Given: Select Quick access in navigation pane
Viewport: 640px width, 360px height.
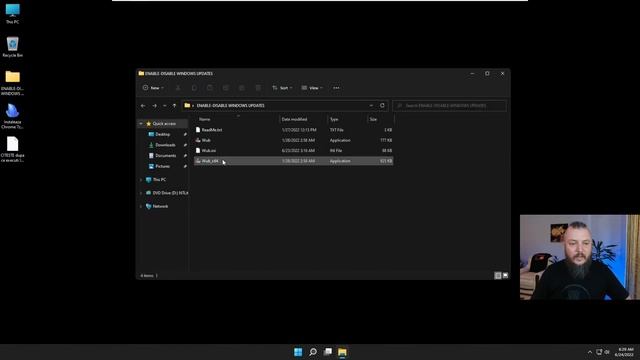Looking at the screenshot, I should point(164,124).
